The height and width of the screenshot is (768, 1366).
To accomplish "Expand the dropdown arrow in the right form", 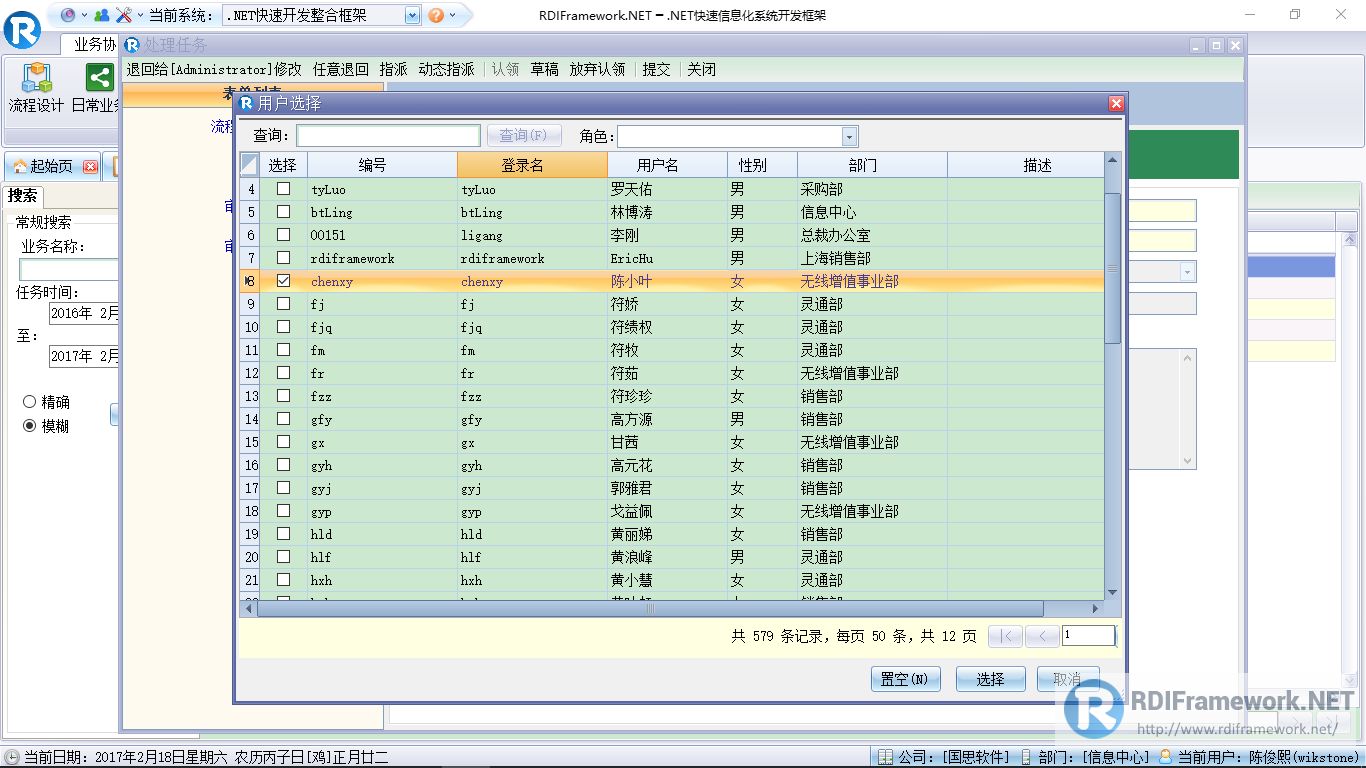I will coord(1187,271).
